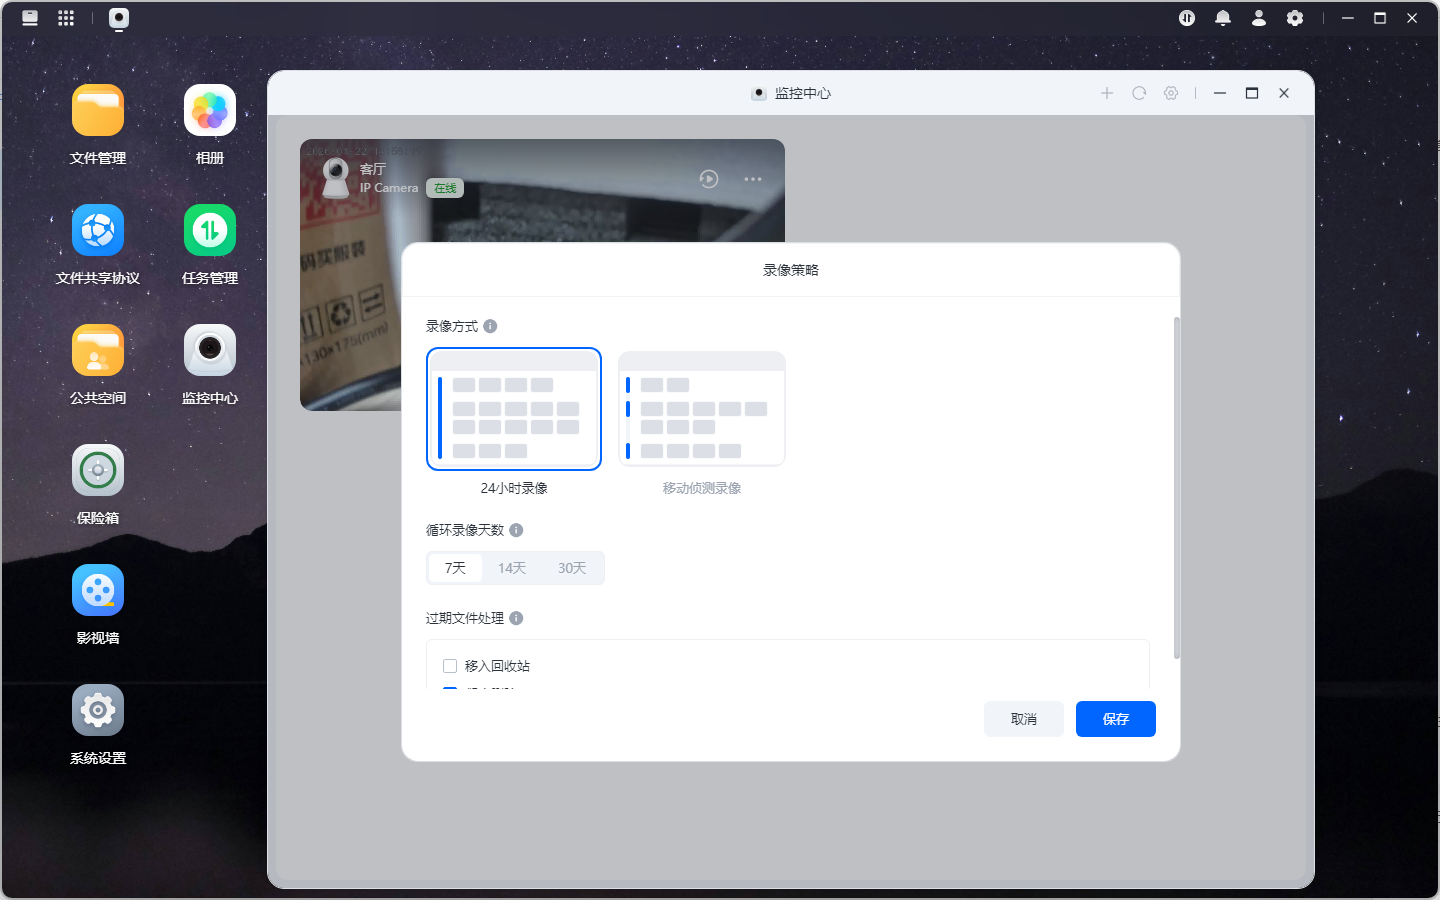Screen dimensions: 1440x900
Task: Click the info icon beside 录像方式
Action: pyautogui.click(x=490, y=326)
